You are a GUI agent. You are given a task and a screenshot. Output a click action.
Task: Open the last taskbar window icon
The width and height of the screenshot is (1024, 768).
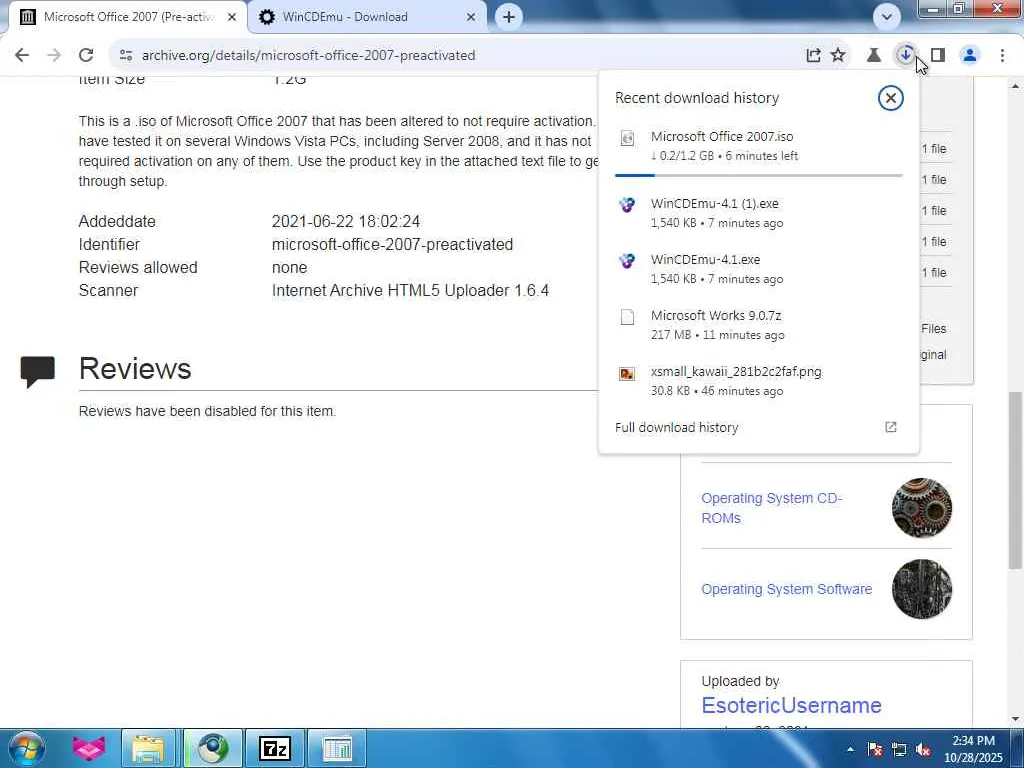[337, 748]
